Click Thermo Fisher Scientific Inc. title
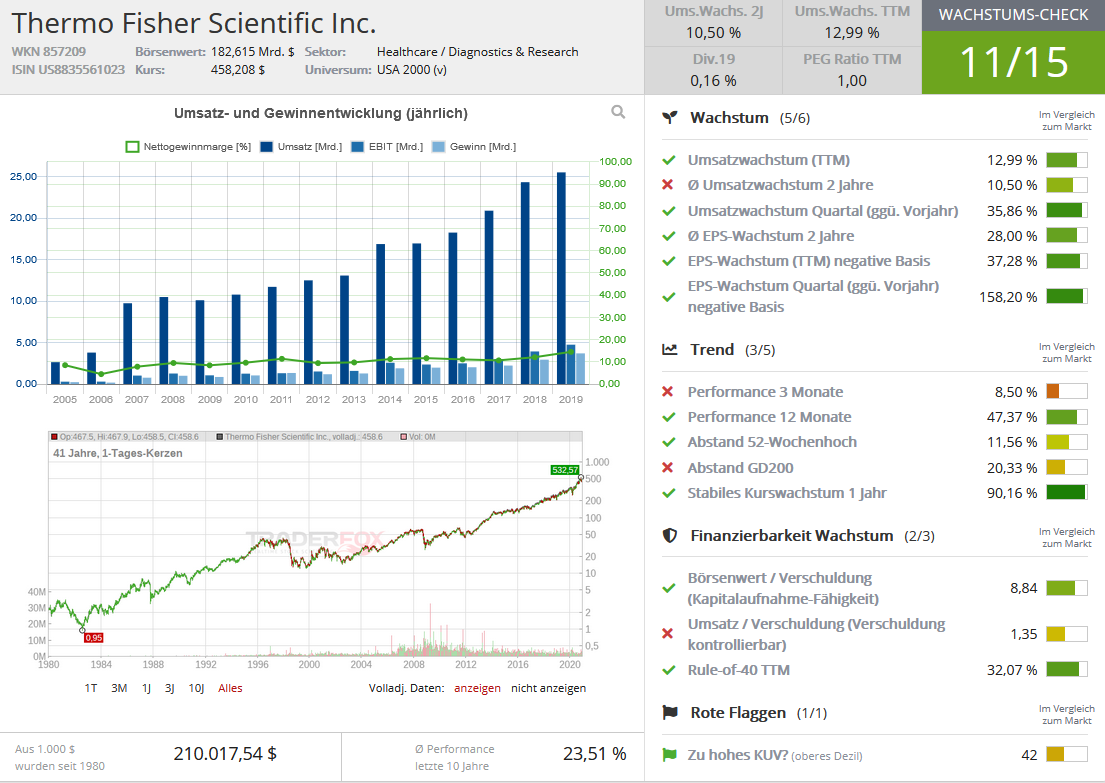Screen dimensions: 1105x783 [x=194, y=23]
